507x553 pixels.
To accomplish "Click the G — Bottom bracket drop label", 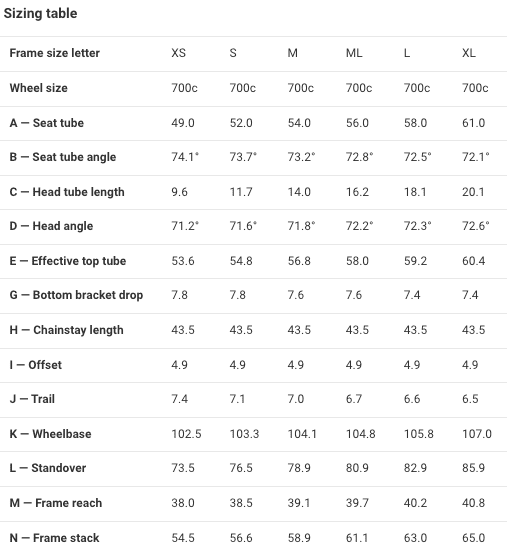I will click(x=77, y=295).
